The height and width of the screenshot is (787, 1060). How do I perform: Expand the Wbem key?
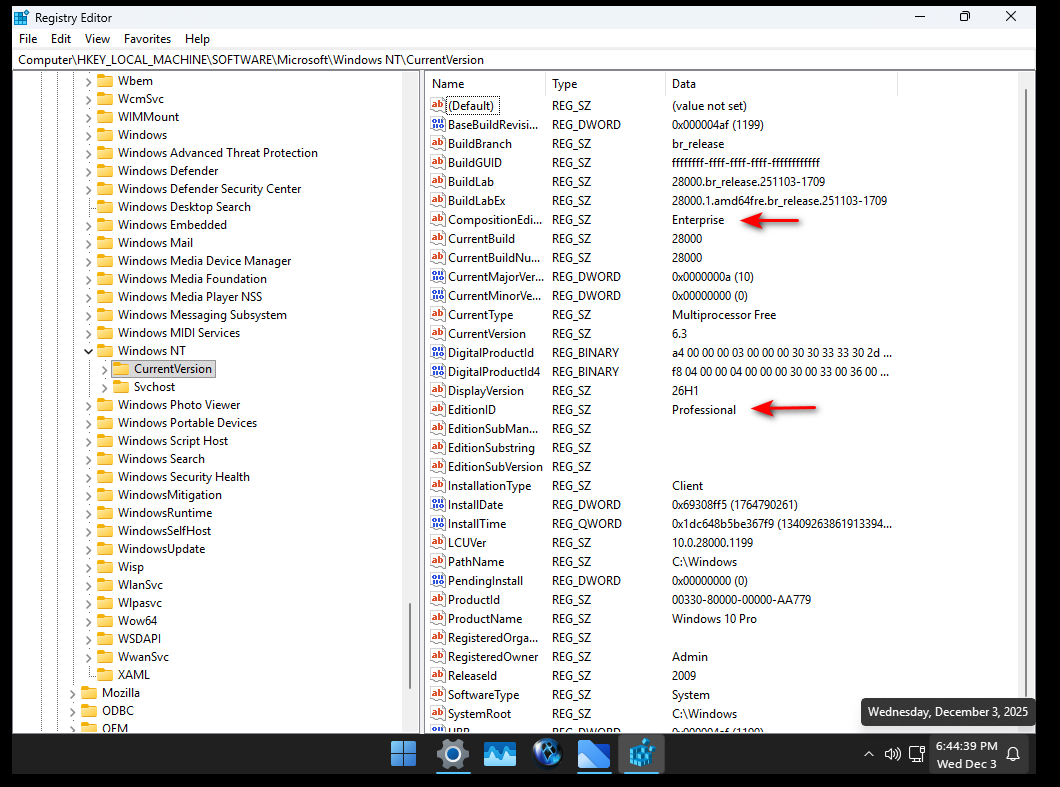[x=89, y=82]
